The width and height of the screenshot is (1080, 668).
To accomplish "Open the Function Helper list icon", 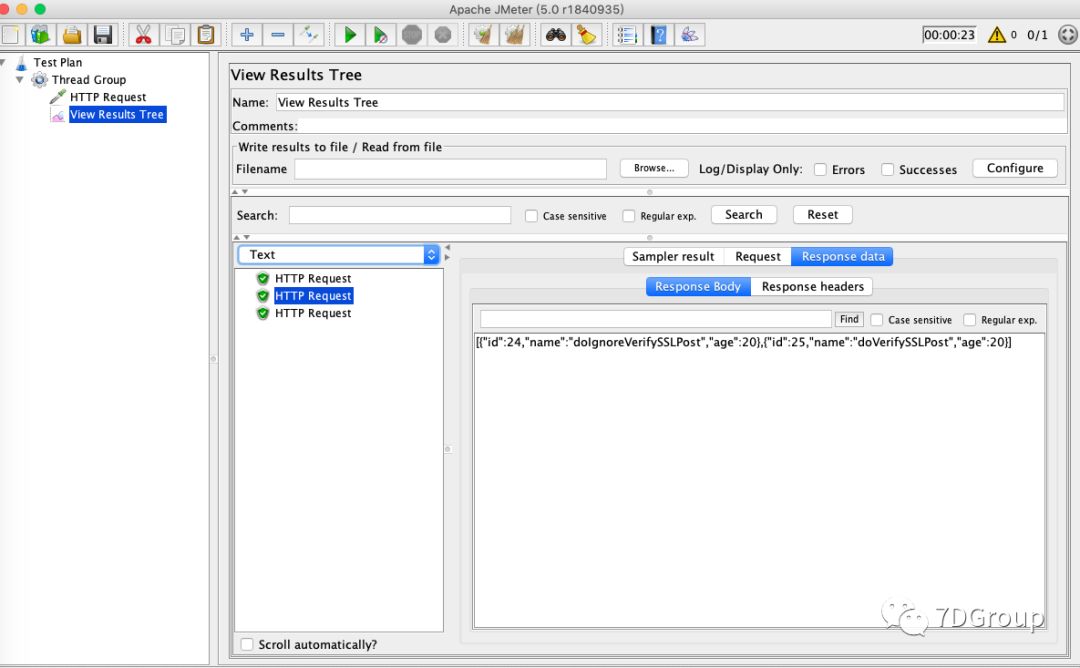I will click(x=627, y=34).
